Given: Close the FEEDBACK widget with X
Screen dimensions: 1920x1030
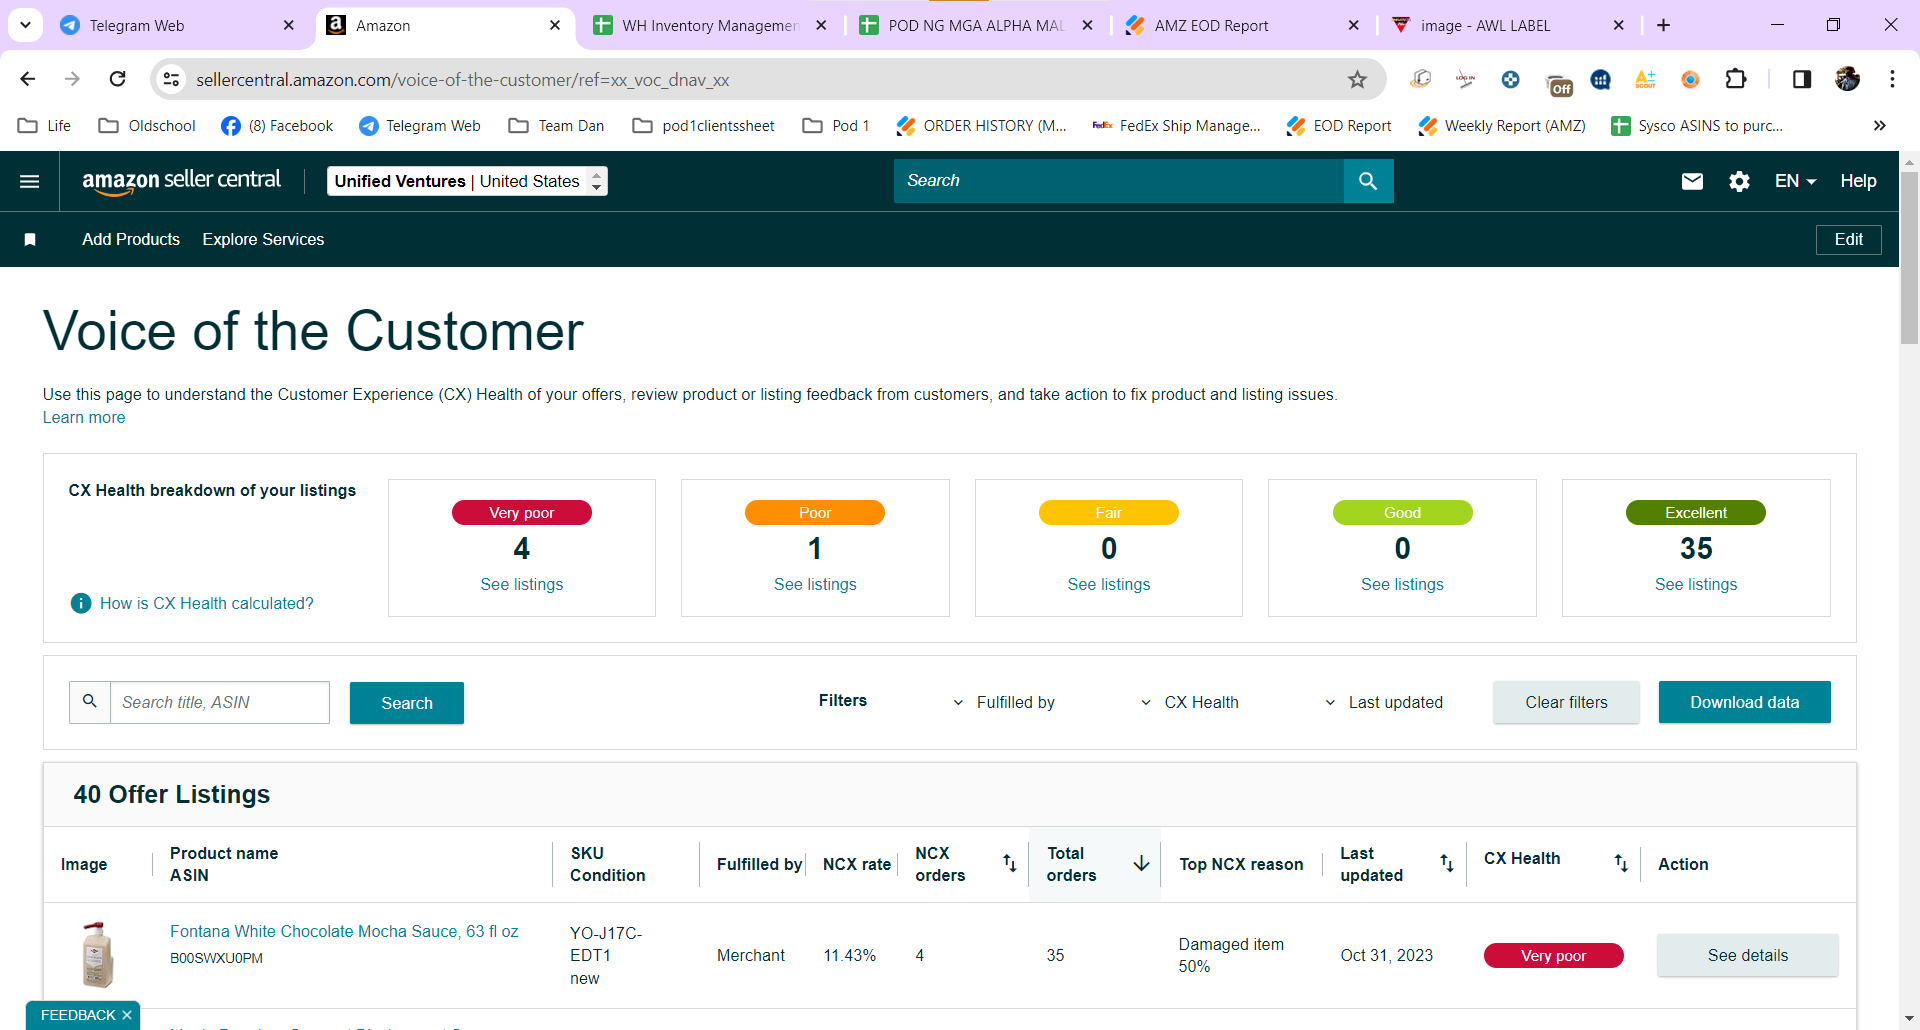Looking at the screenshot, I should 127,1015.
